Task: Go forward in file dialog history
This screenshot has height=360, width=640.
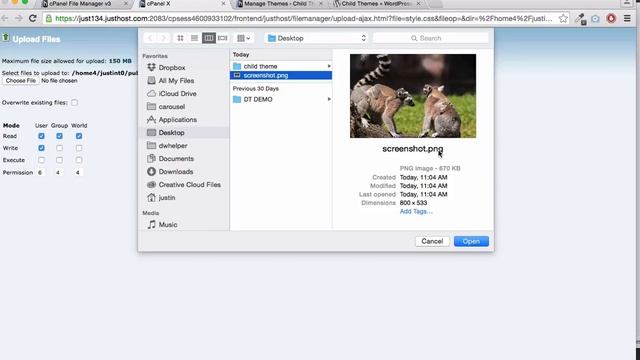Action: (164, 38)
